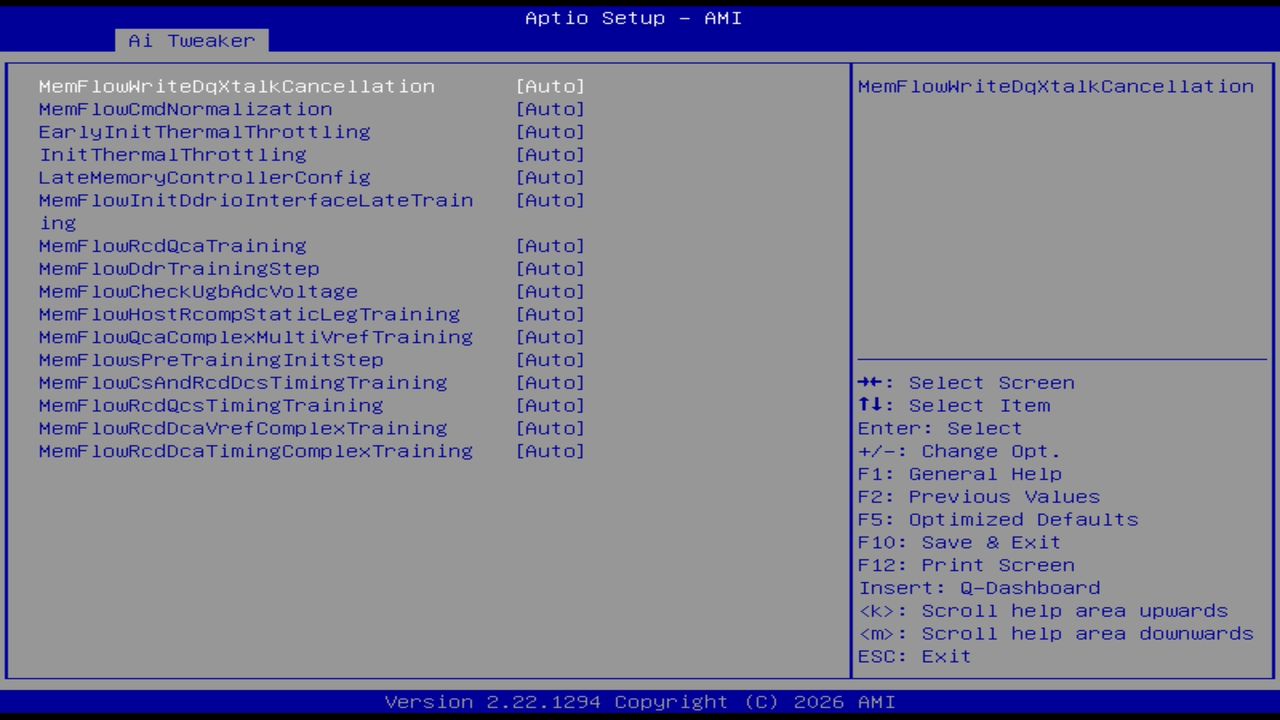Viewport: 1280px width, 720px height.
Task: Open the MemFlowHostRcompStaticLegTraining dropdown
Action: tap(550, 314)
